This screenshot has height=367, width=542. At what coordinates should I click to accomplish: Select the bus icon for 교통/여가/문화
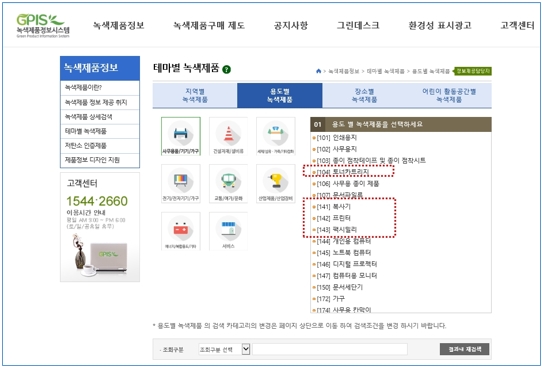pyautogui.click(x=228, y=184)
